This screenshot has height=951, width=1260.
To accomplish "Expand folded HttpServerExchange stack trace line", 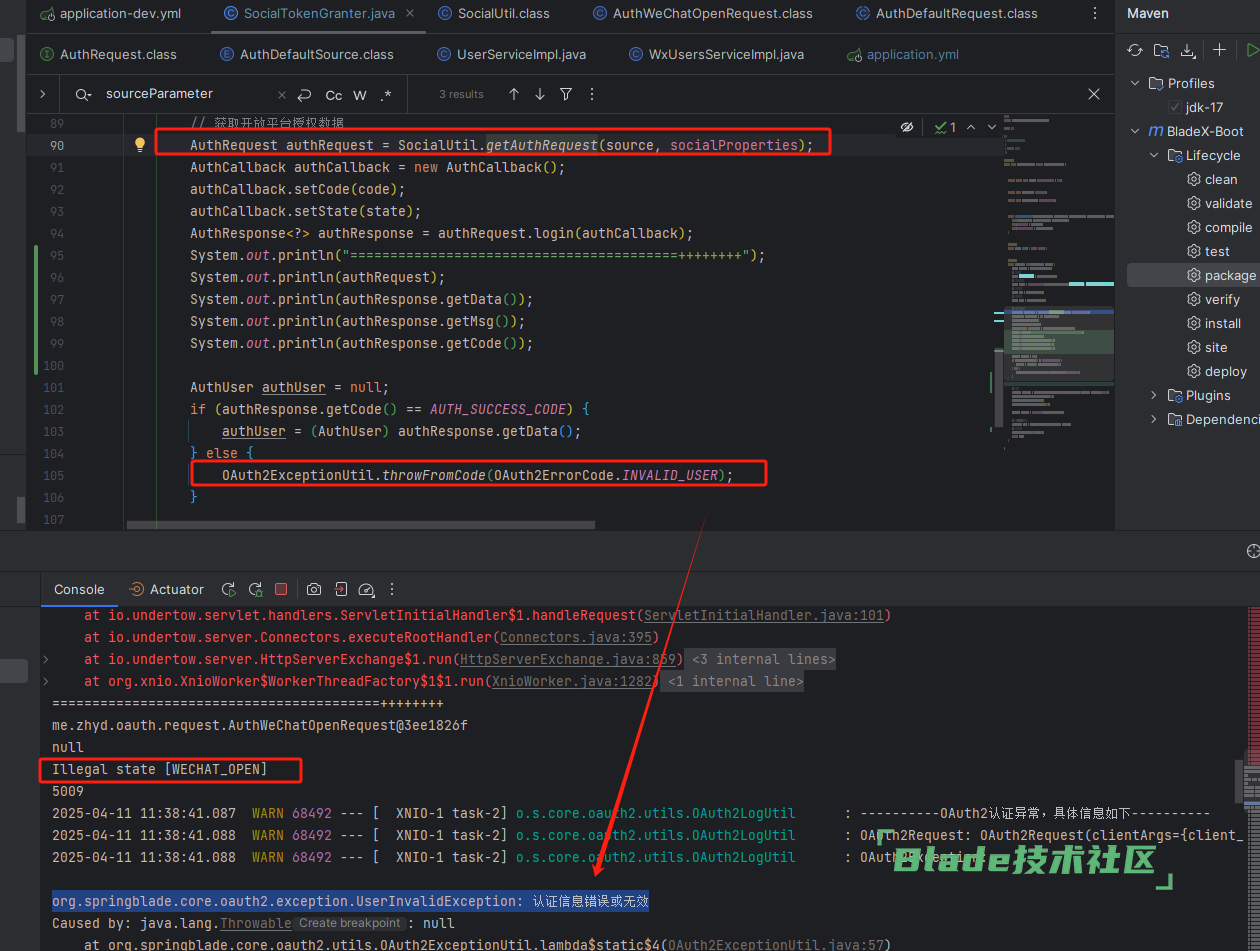I will (45, 659).
